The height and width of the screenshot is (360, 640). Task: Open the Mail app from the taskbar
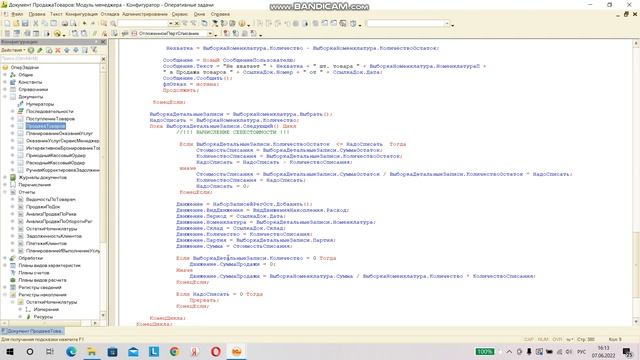pyautogui.click(x=133, y=351)
